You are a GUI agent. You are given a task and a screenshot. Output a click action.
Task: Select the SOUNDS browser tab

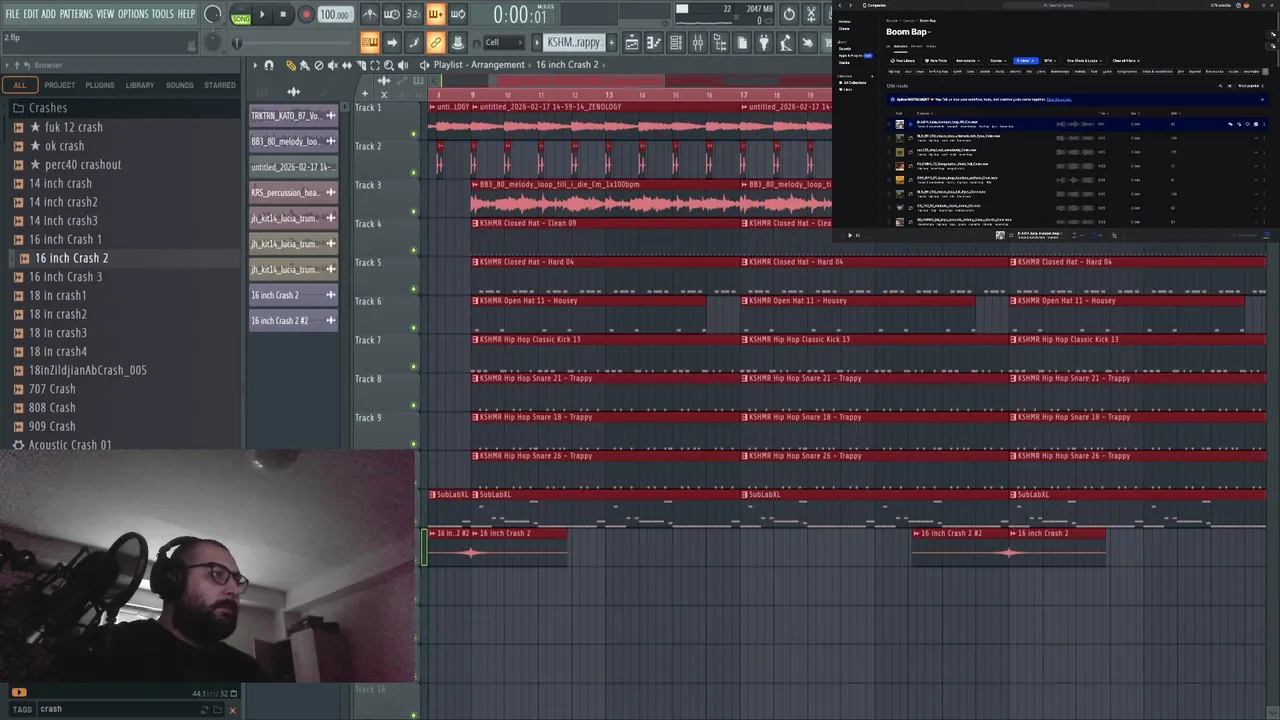[x=180, y=85]
